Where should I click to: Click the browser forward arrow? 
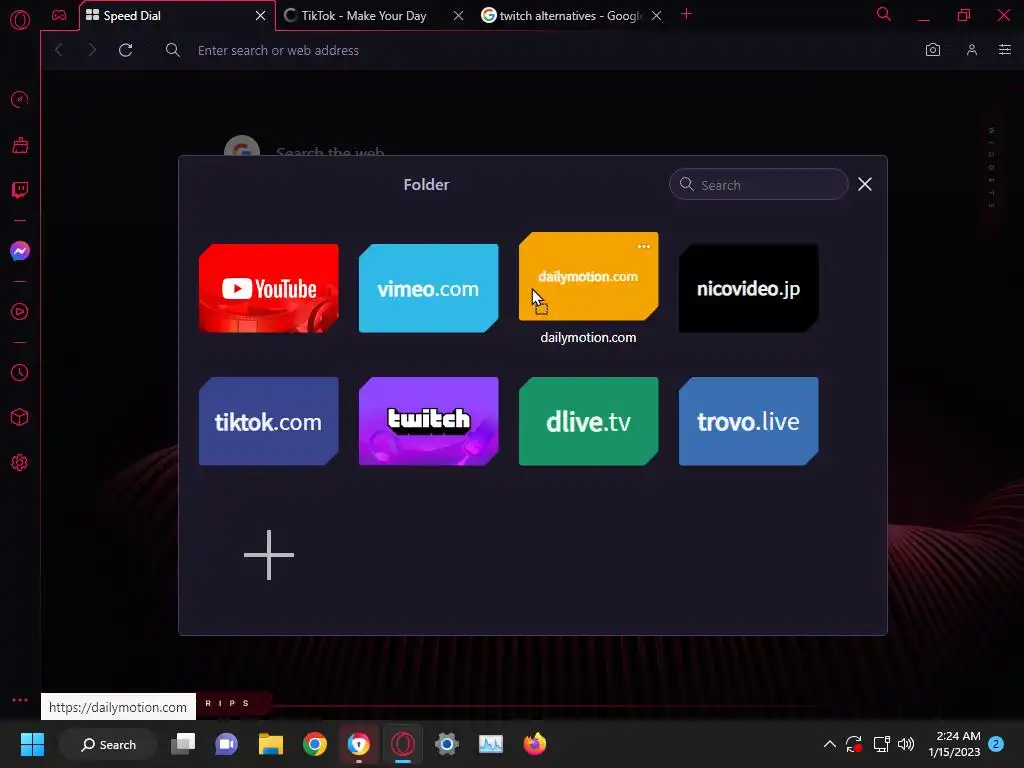(x=91, y=50)
